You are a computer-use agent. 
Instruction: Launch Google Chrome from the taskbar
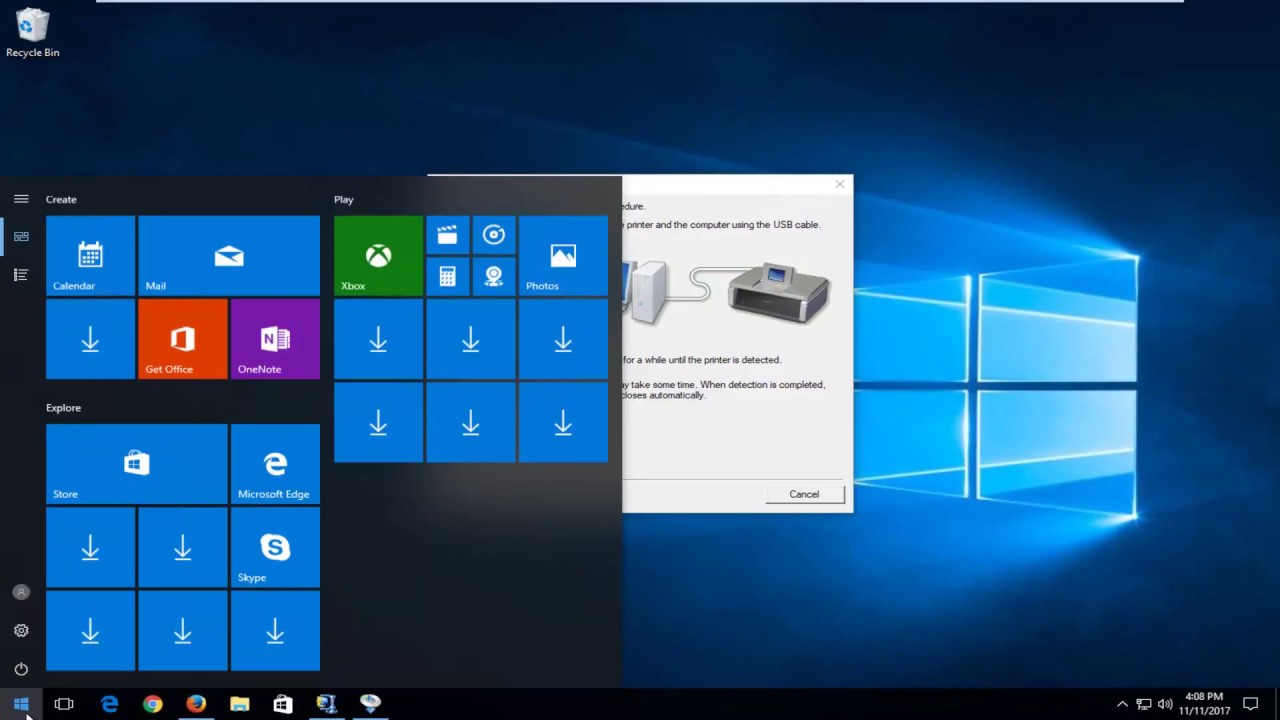(152, 704)
